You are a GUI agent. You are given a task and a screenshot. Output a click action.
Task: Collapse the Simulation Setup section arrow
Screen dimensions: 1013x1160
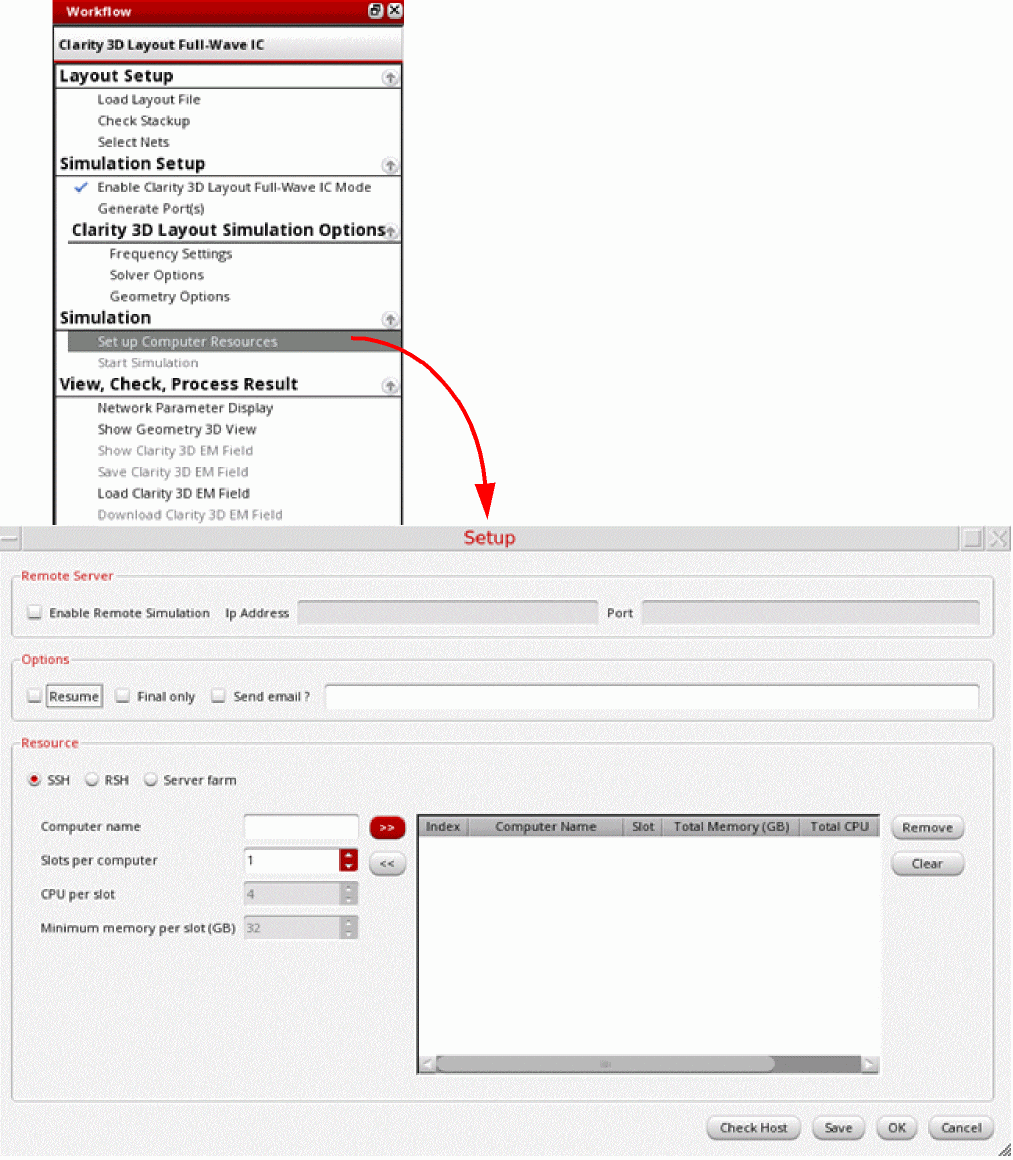390,165
